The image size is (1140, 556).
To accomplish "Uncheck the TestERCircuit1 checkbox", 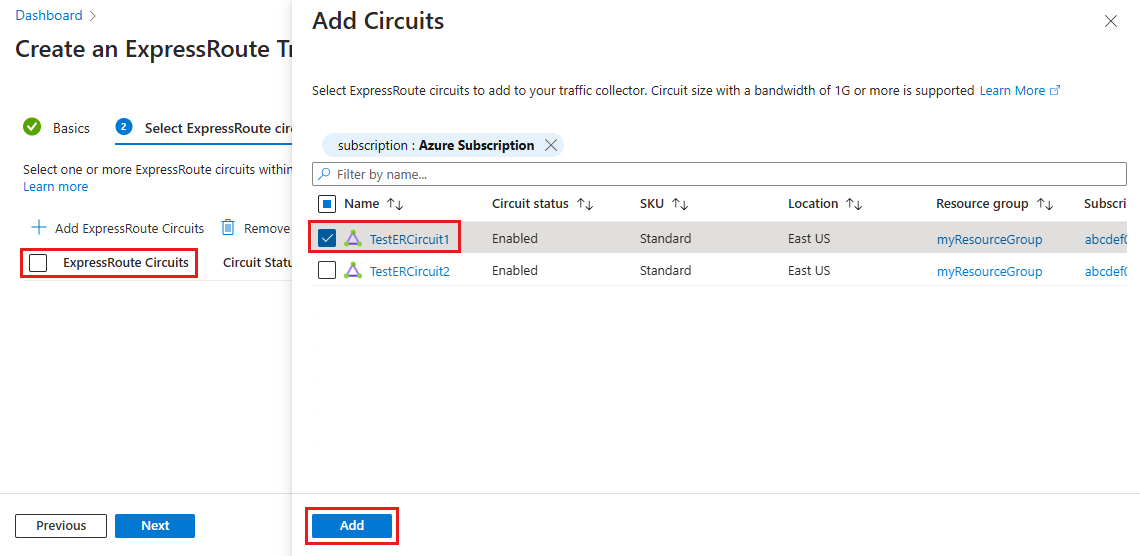I will (x=327, y=238).
